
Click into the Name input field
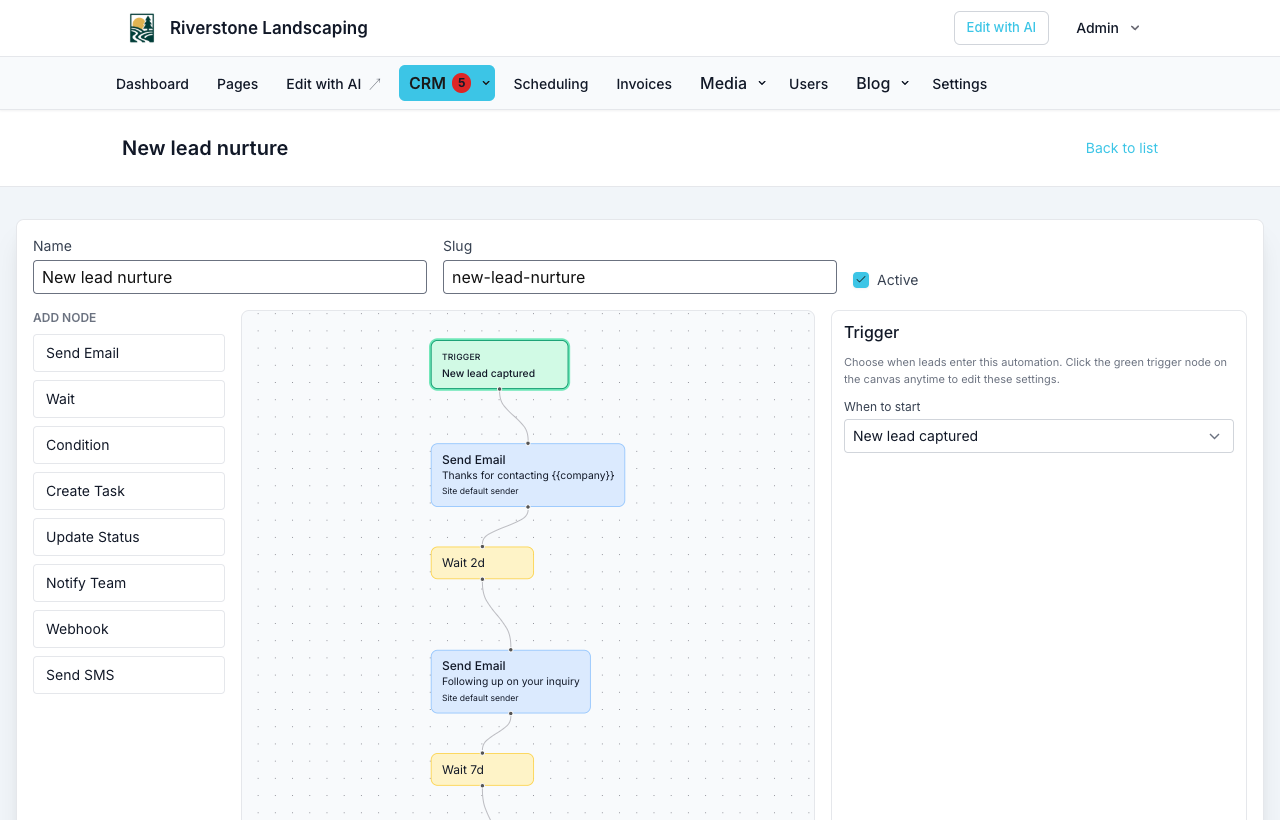230,277
